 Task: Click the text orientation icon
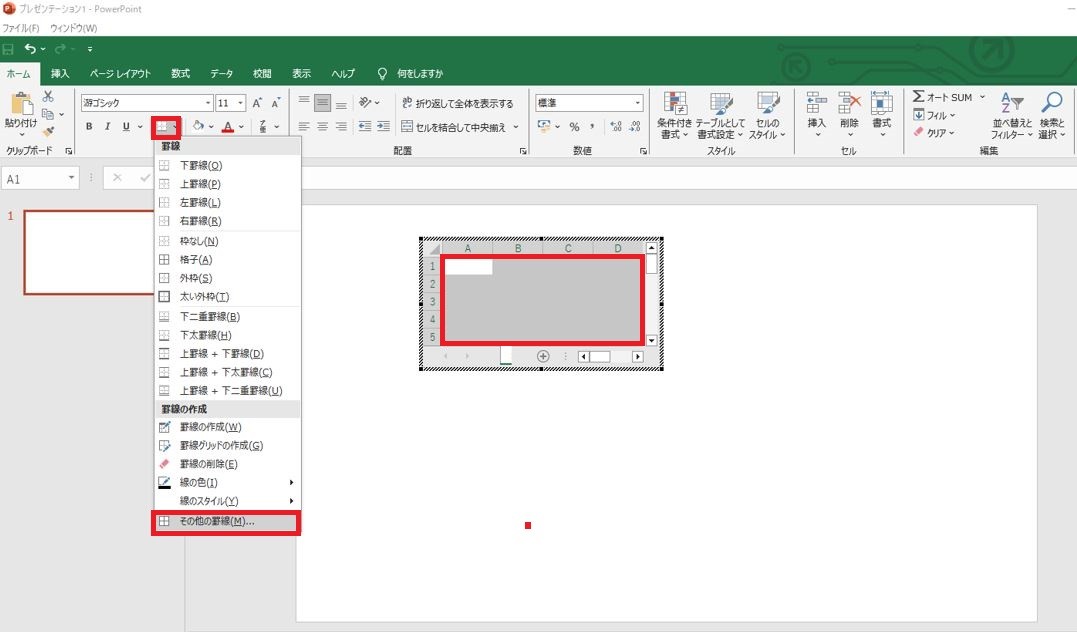pyautogui.click(x=365, y=103)
